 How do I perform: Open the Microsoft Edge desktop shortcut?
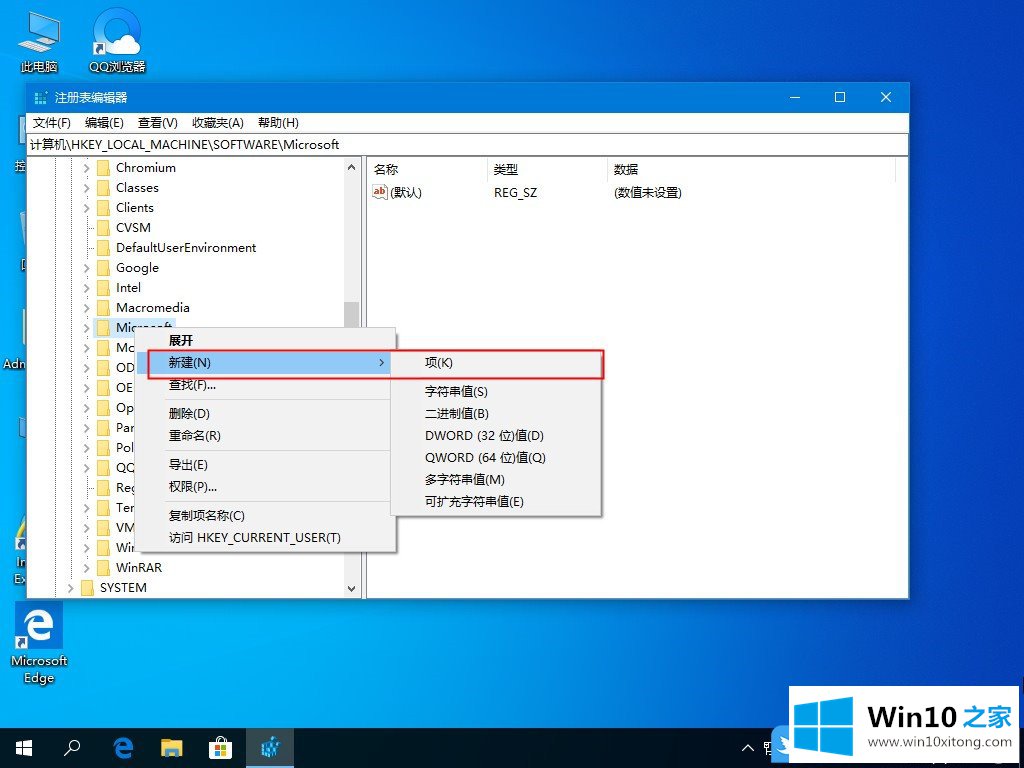(x=39, y=645)
